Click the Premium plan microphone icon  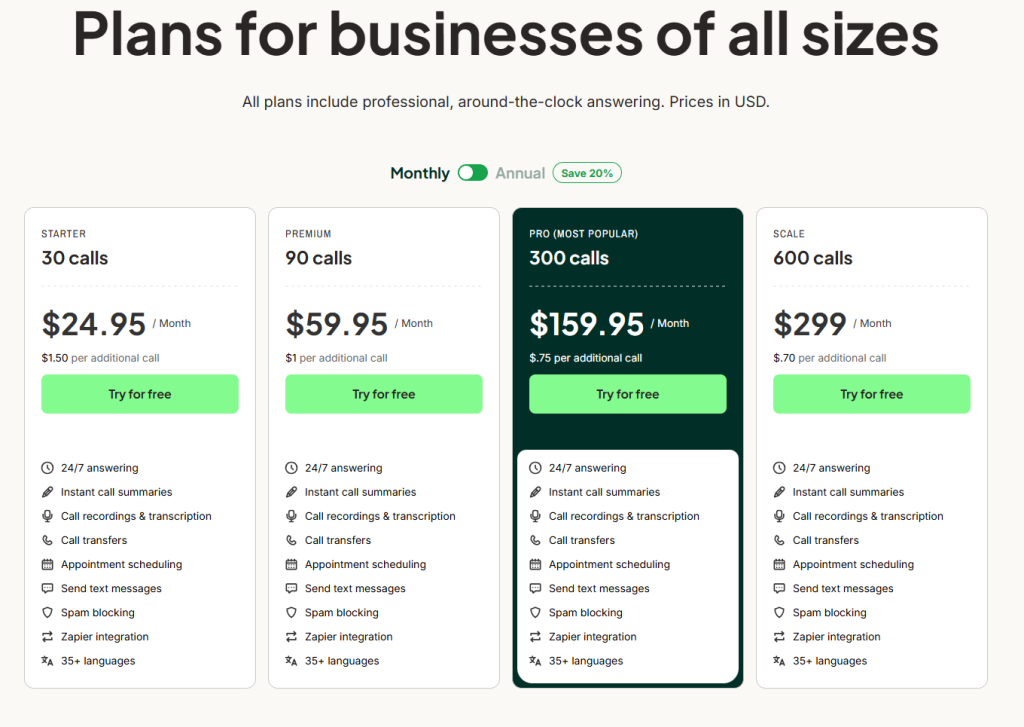pos(291,516)
